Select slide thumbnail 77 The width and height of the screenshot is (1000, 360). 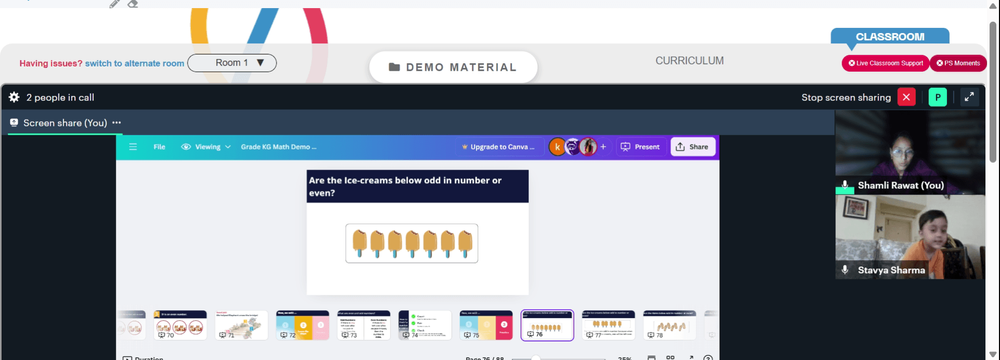click(608, 325)
